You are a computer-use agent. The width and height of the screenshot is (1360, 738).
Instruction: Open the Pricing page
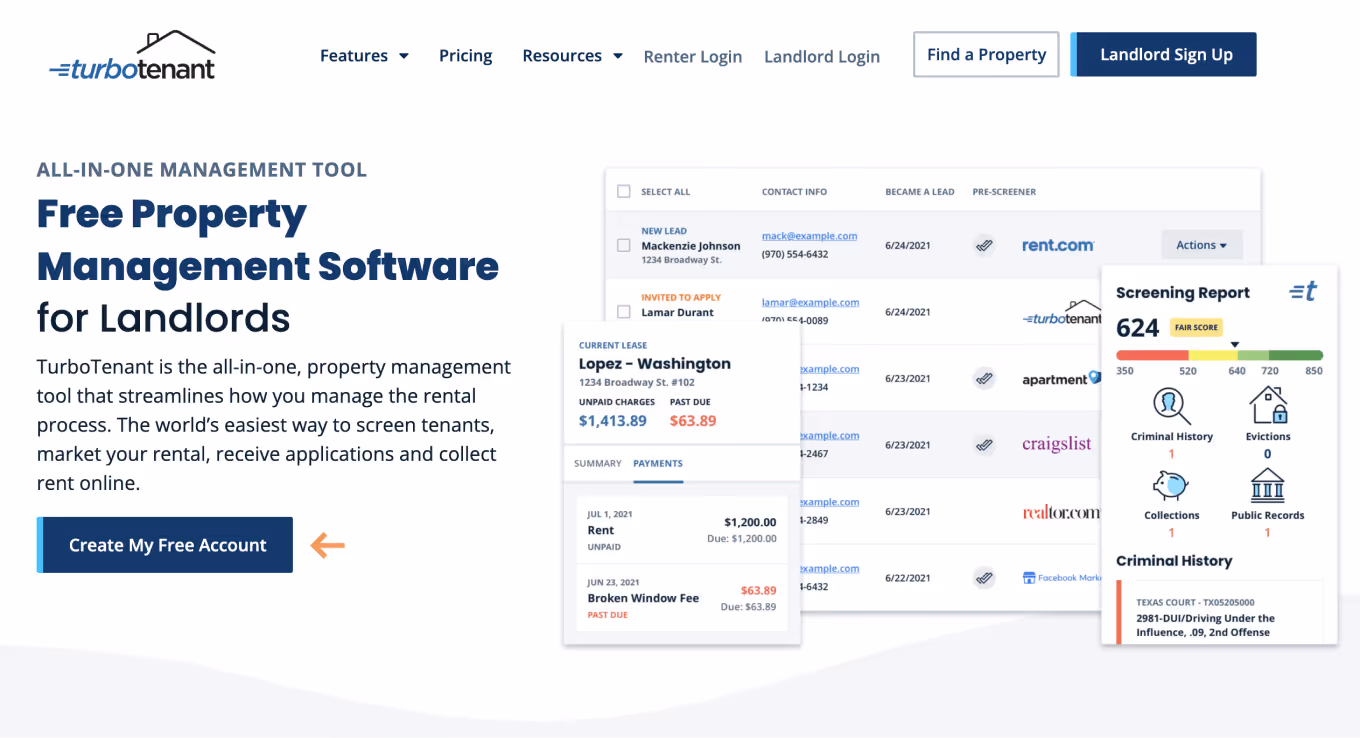(465, 56)
